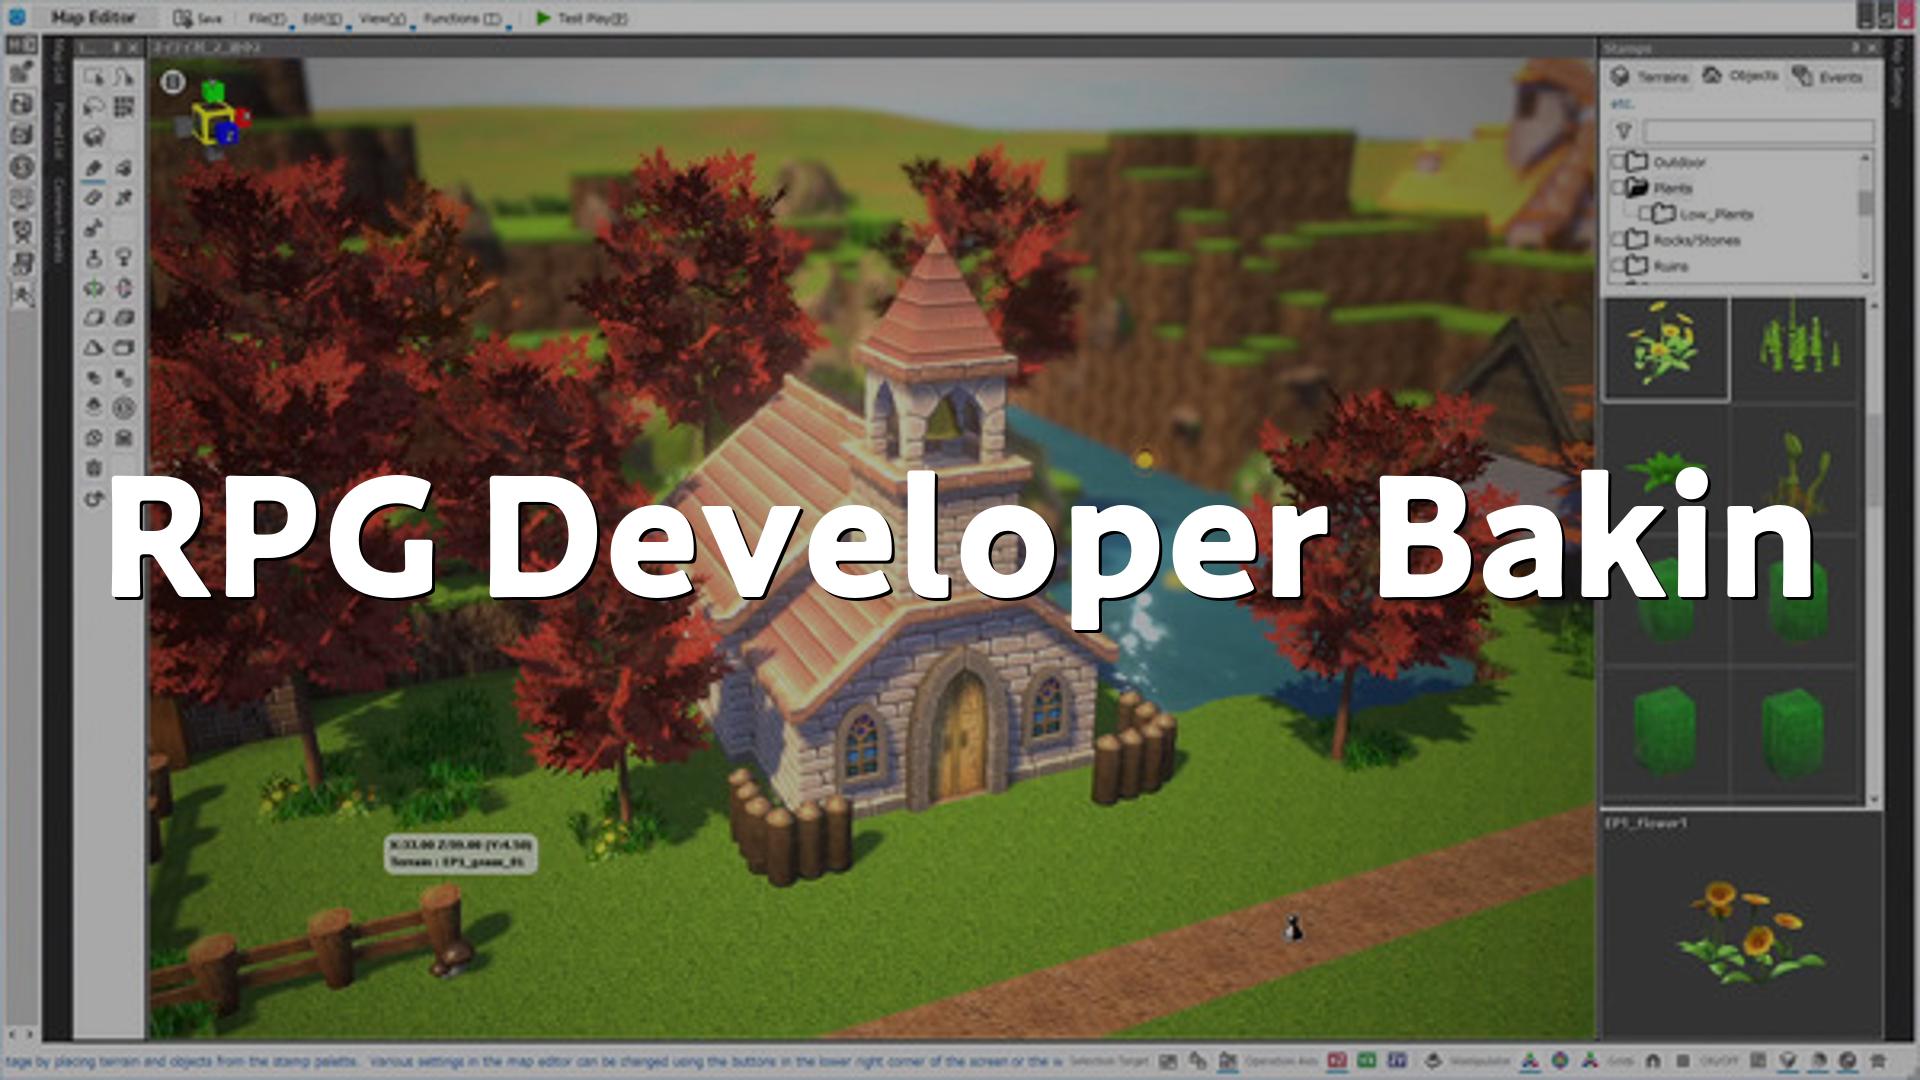The image size is (1920, 1080).
Task: Open the Functions menu dropdown
Action: click(463, 18)
